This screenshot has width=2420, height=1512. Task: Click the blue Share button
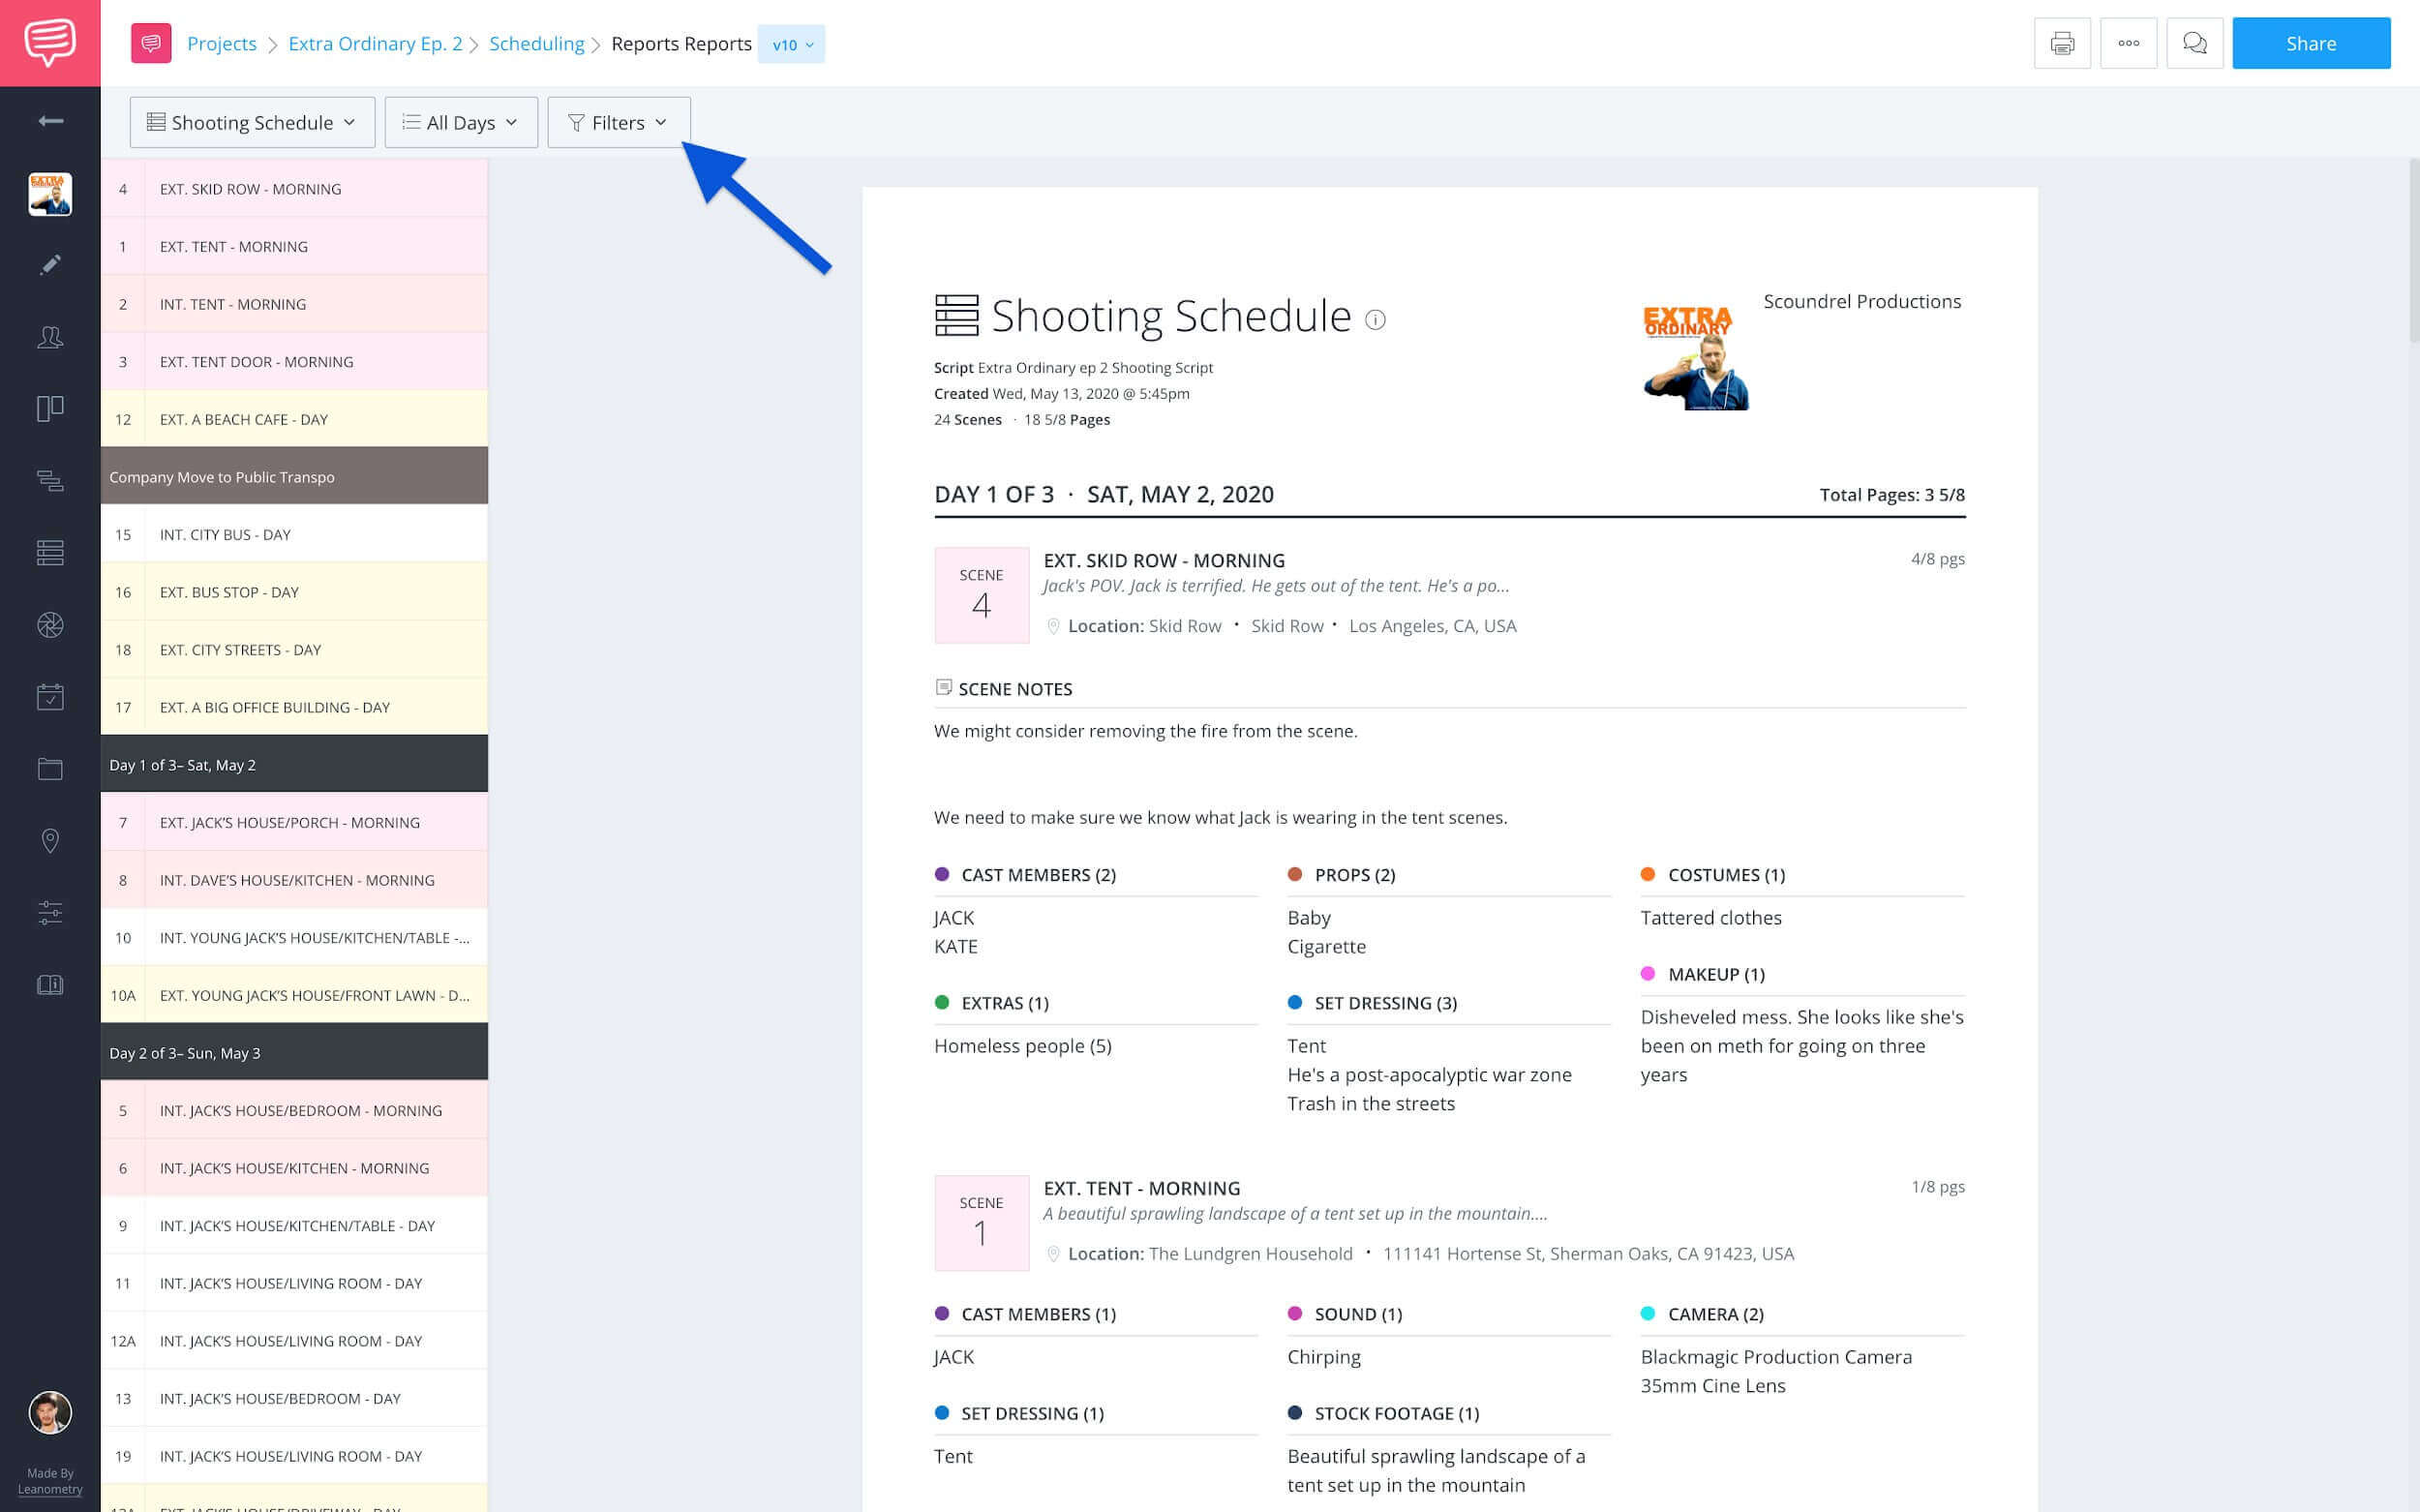pos(2311,43)
